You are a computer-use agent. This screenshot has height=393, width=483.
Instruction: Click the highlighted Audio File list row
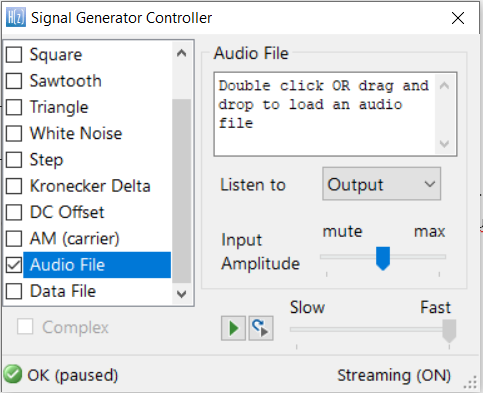pos(97,265)
